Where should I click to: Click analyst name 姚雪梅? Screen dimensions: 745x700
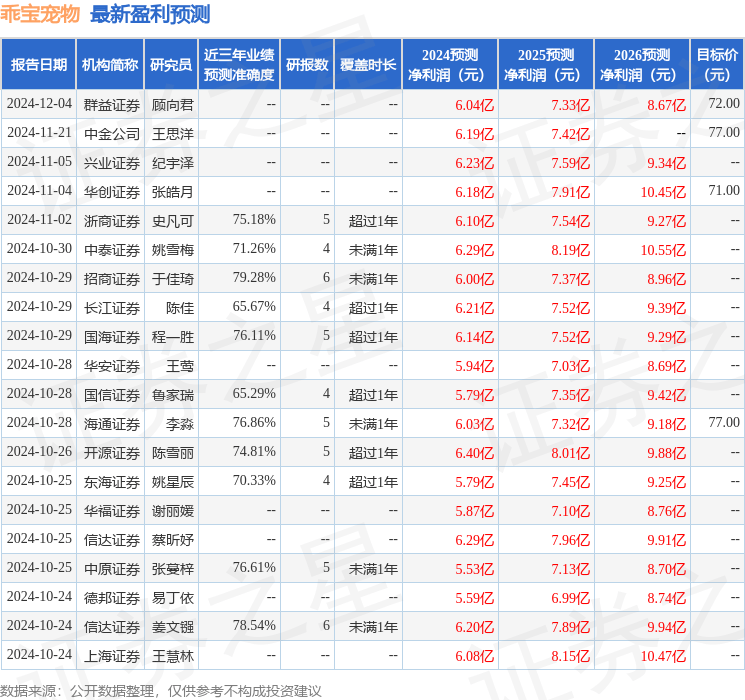[173, 249]
